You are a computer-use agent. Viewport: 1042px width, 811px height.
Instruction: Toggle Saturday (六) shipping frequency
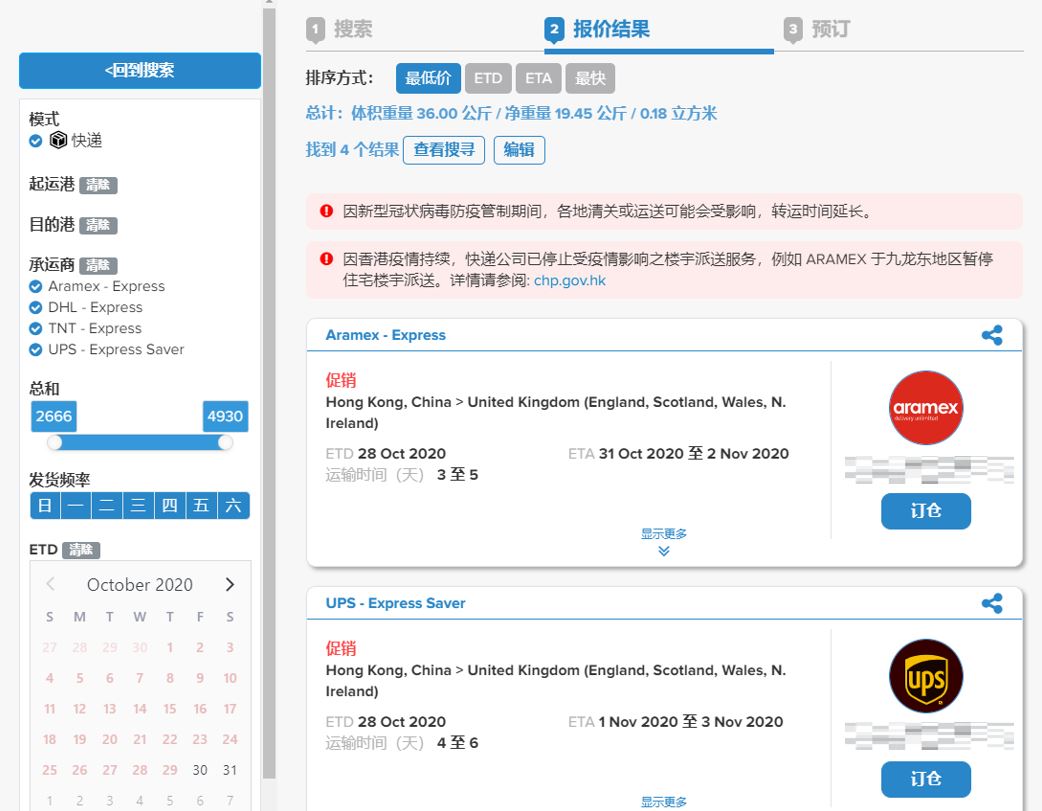coord(233,505)
